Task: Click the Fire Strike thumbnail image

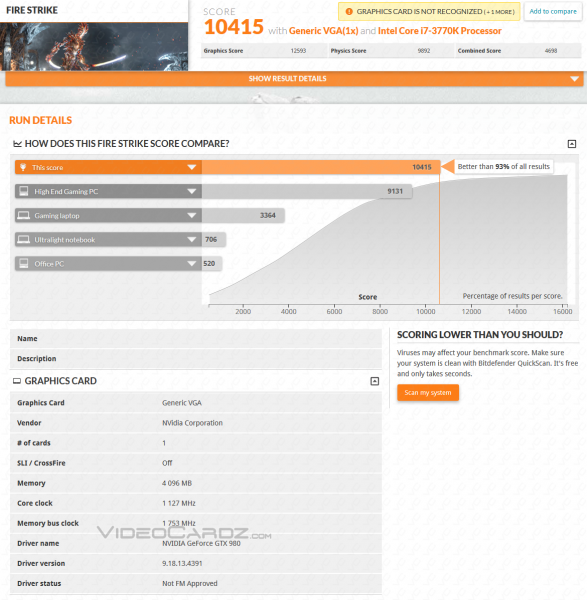Action: click(94, 46)
